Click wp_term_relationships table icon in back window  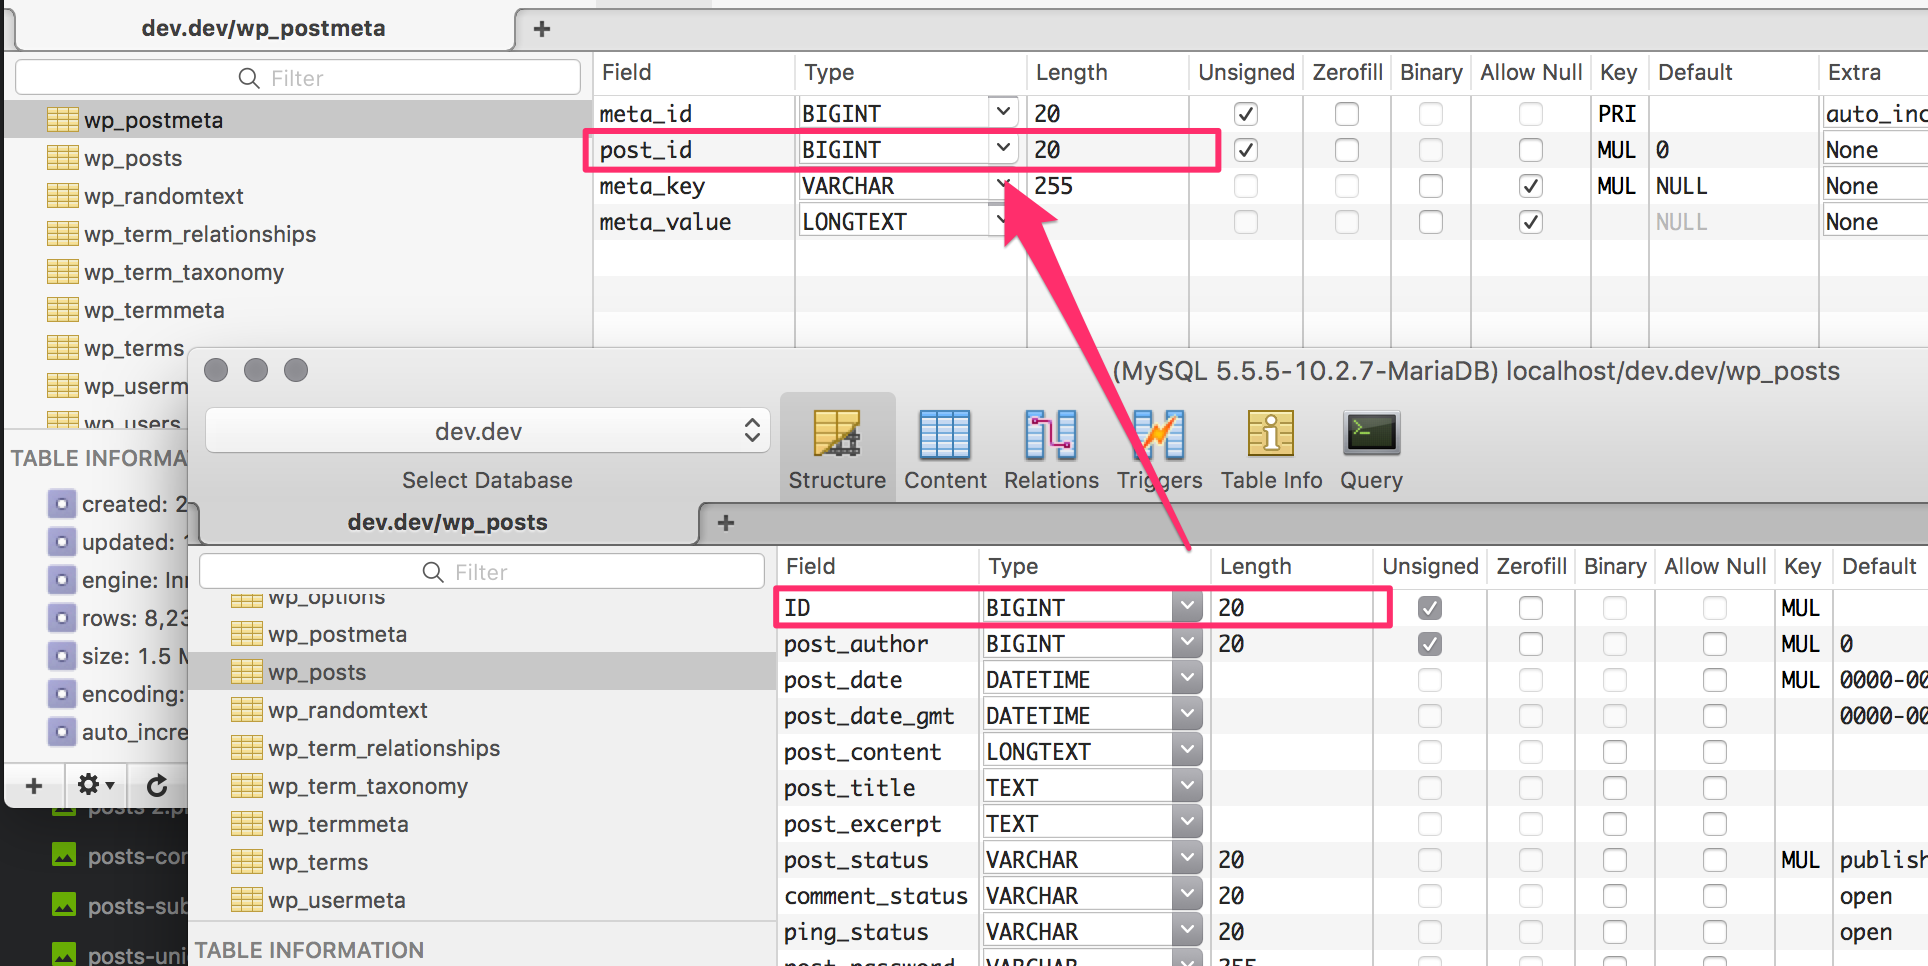tap(62, 234)
